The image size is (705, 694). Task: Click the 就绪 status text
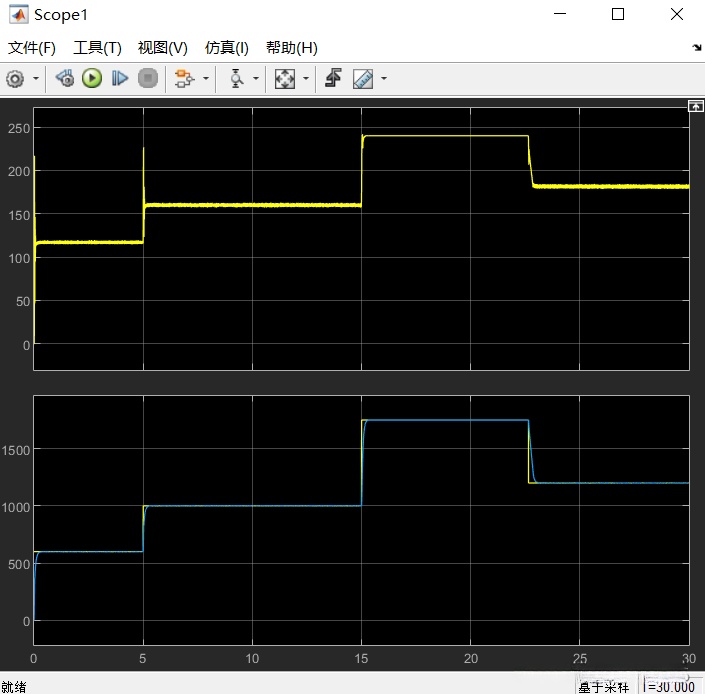click(14, 687)
